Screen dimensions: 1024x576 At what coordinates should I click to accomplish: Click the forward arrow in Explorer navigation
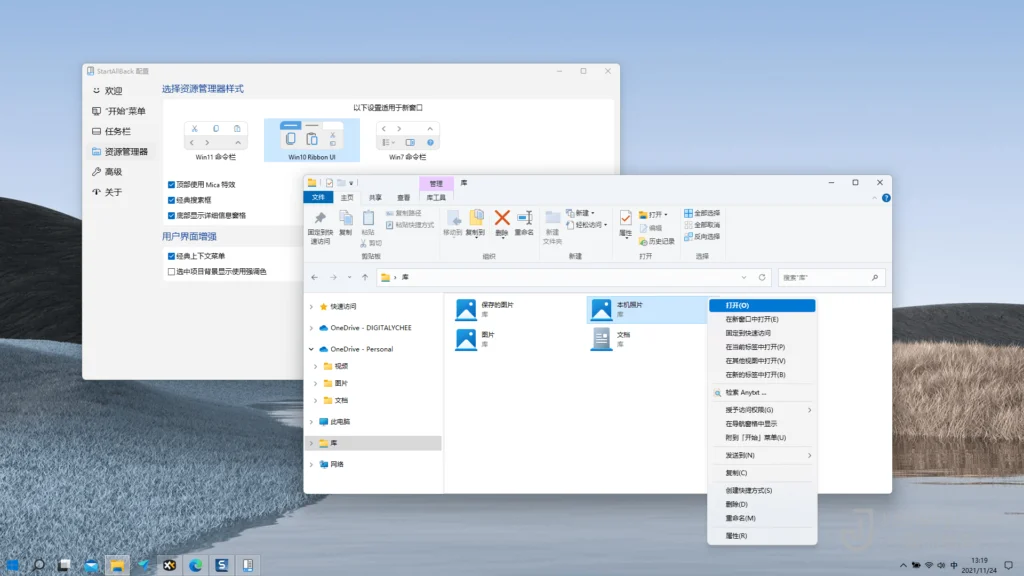click(x=333, y=278)
